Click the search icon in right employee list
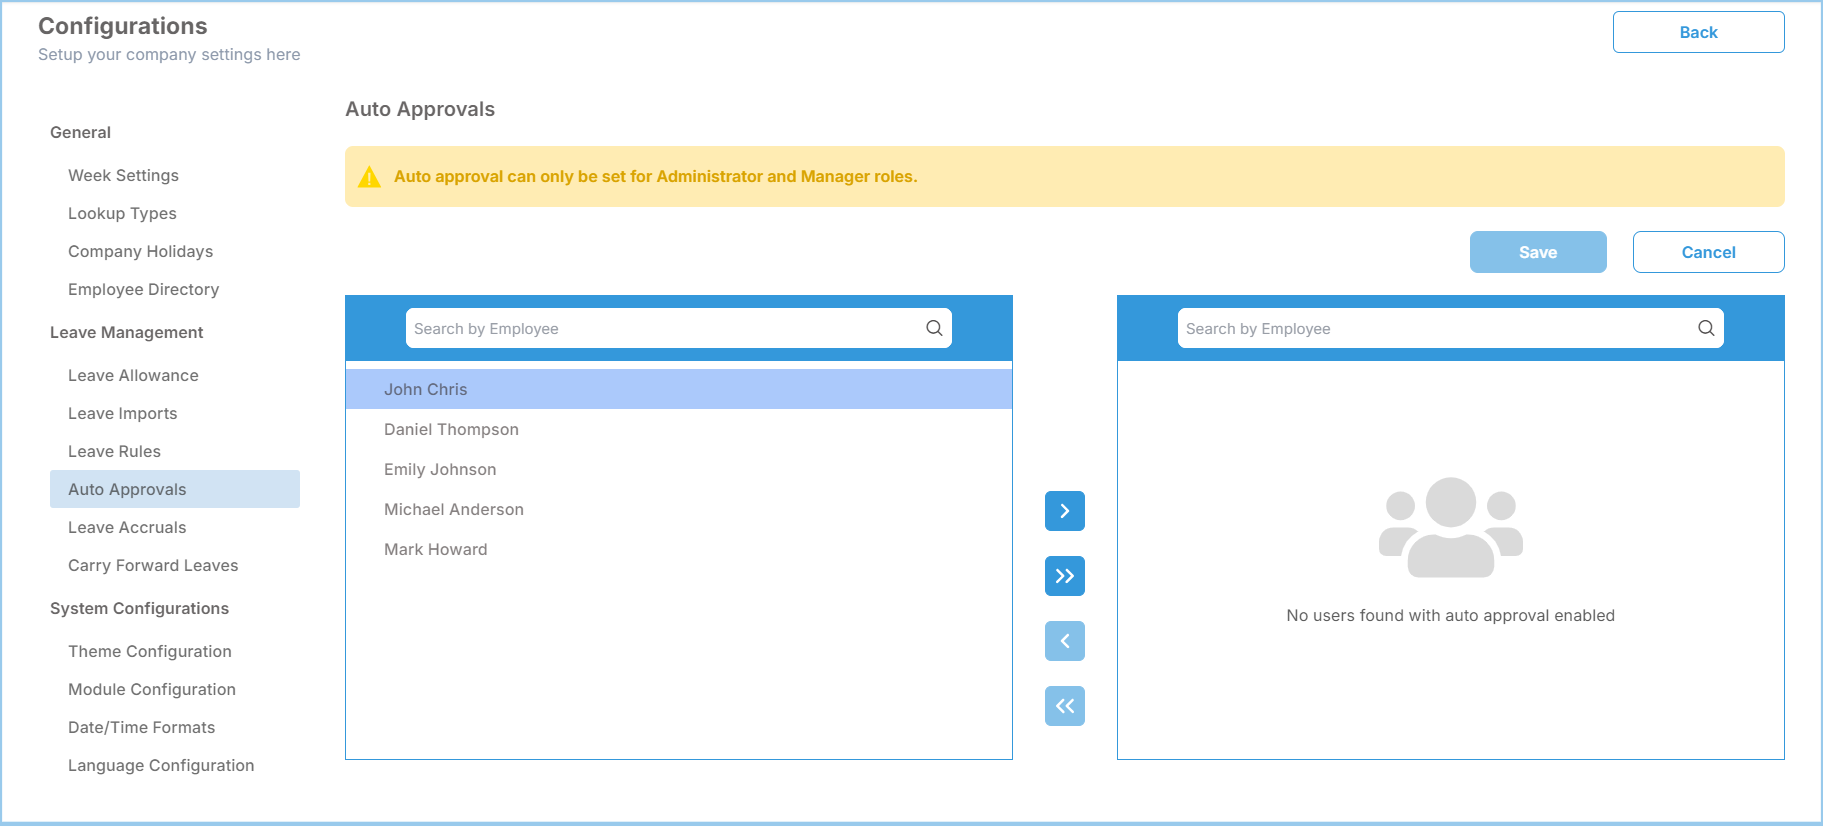Image resolution: width=1823 pixels, height=828 pixels. [x=1705, y=328]
